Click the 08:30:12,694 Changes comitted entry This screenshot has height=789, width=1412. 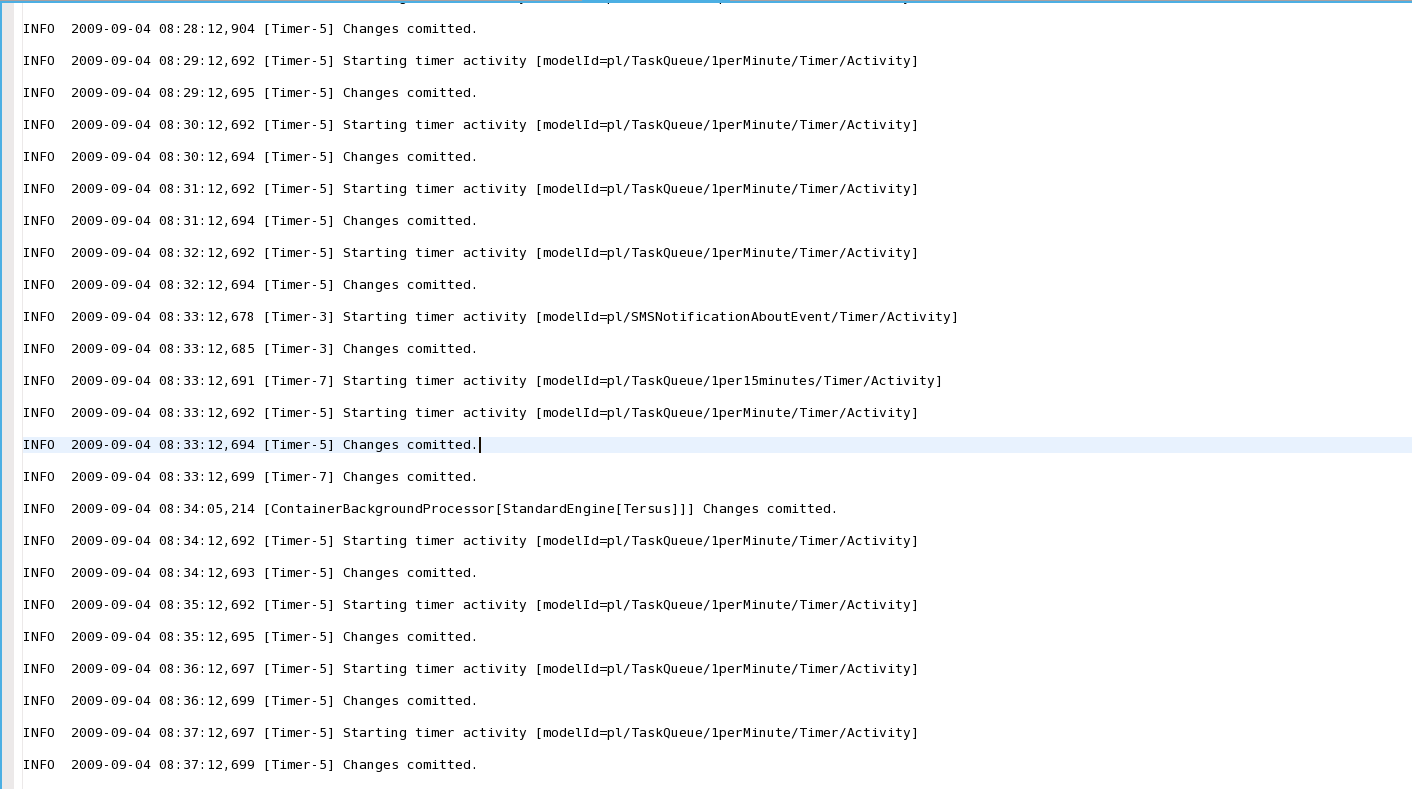coord(250,157)
